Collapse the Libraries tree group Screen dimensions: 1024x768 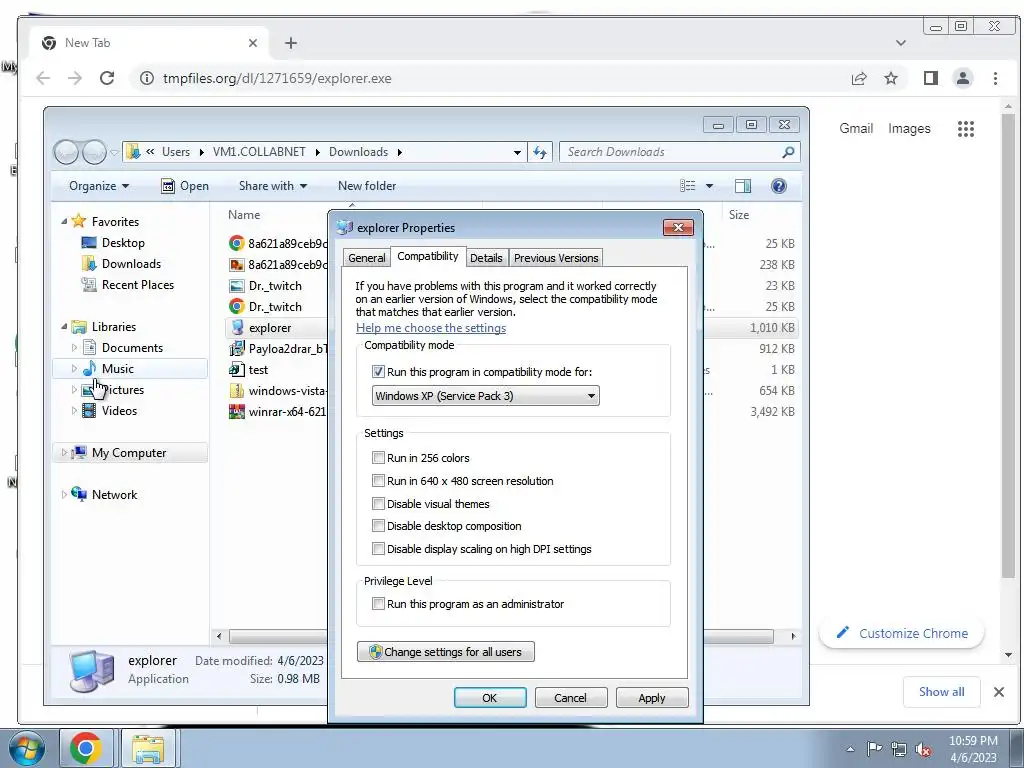coord(64,327)
